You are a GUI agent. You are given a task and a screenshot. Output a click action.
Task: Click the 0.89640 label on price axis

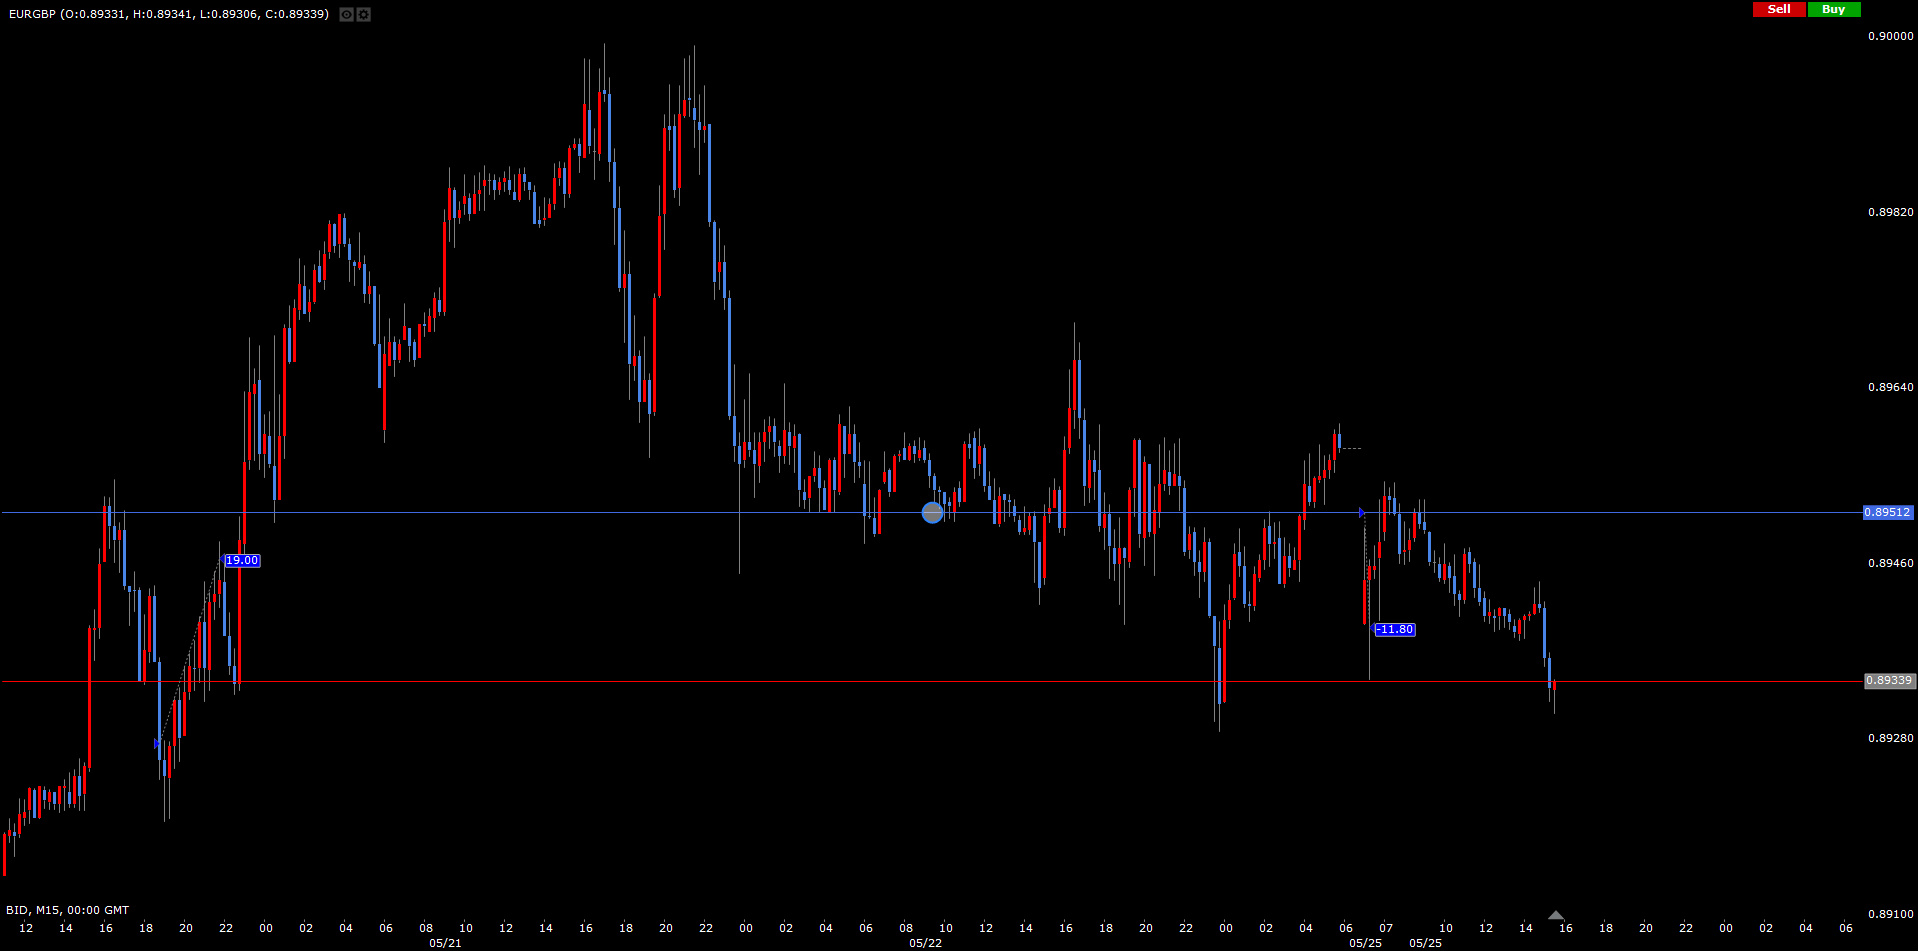point(1890,387)
